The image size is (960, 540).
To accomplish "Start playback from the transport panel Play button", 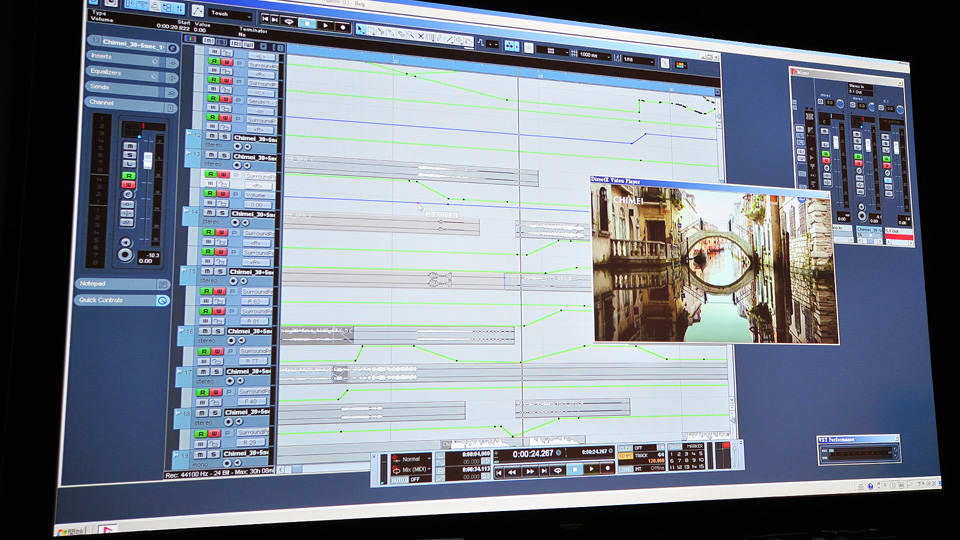I will click(591, 469).
